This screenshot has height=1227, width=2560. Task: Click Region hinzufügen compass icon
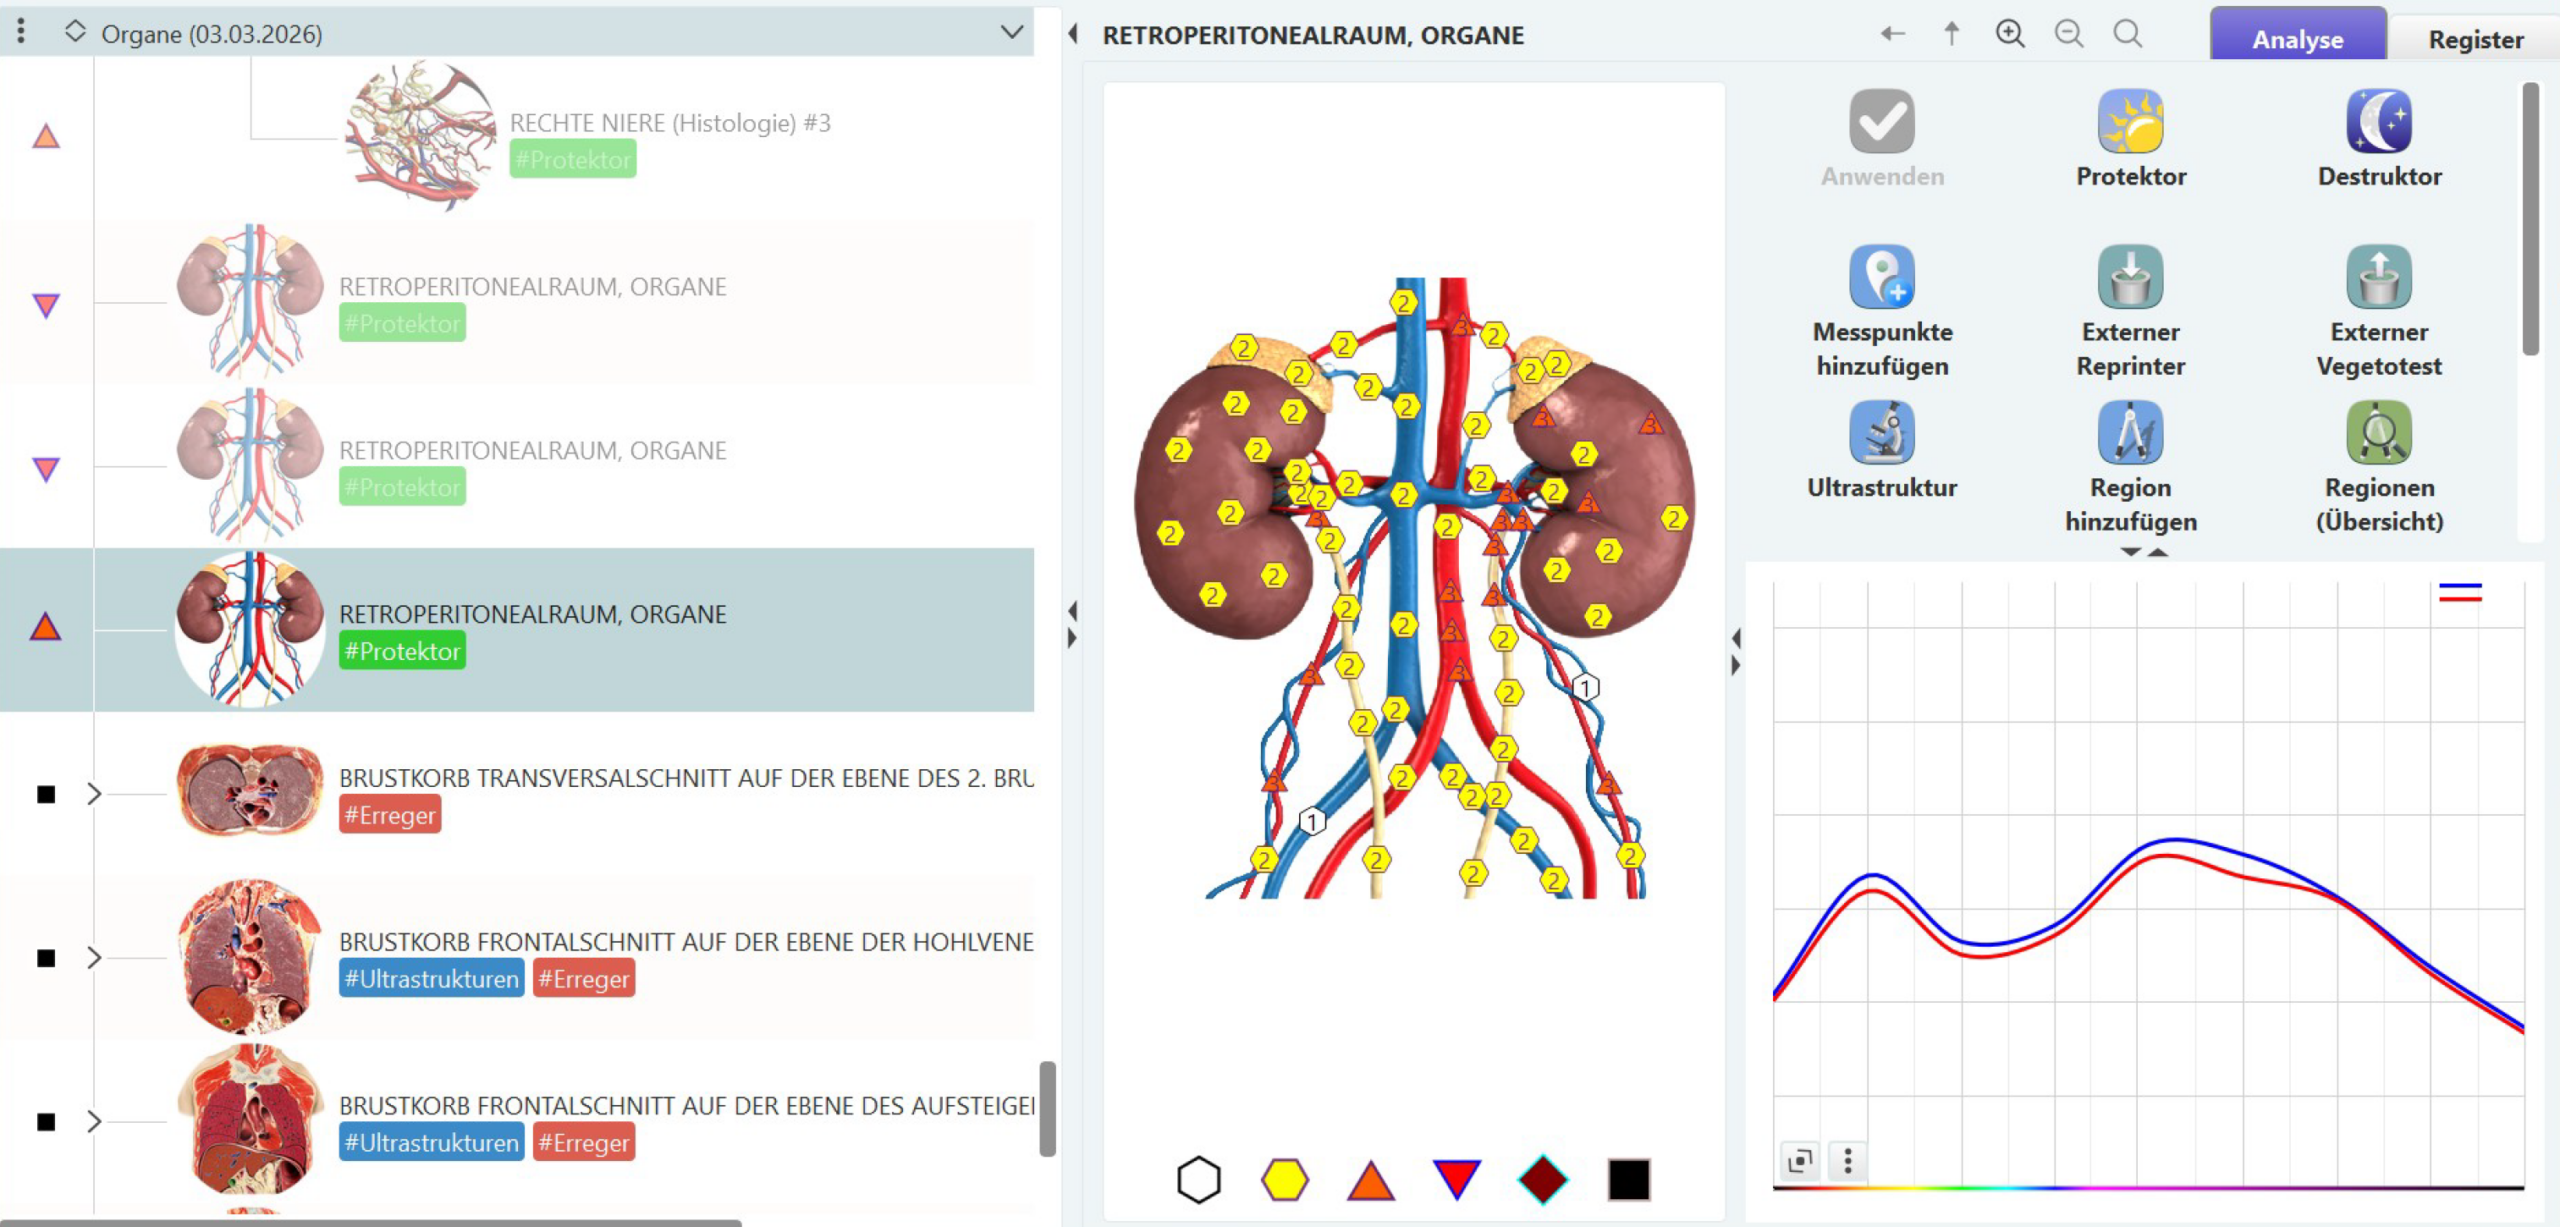2130,434
